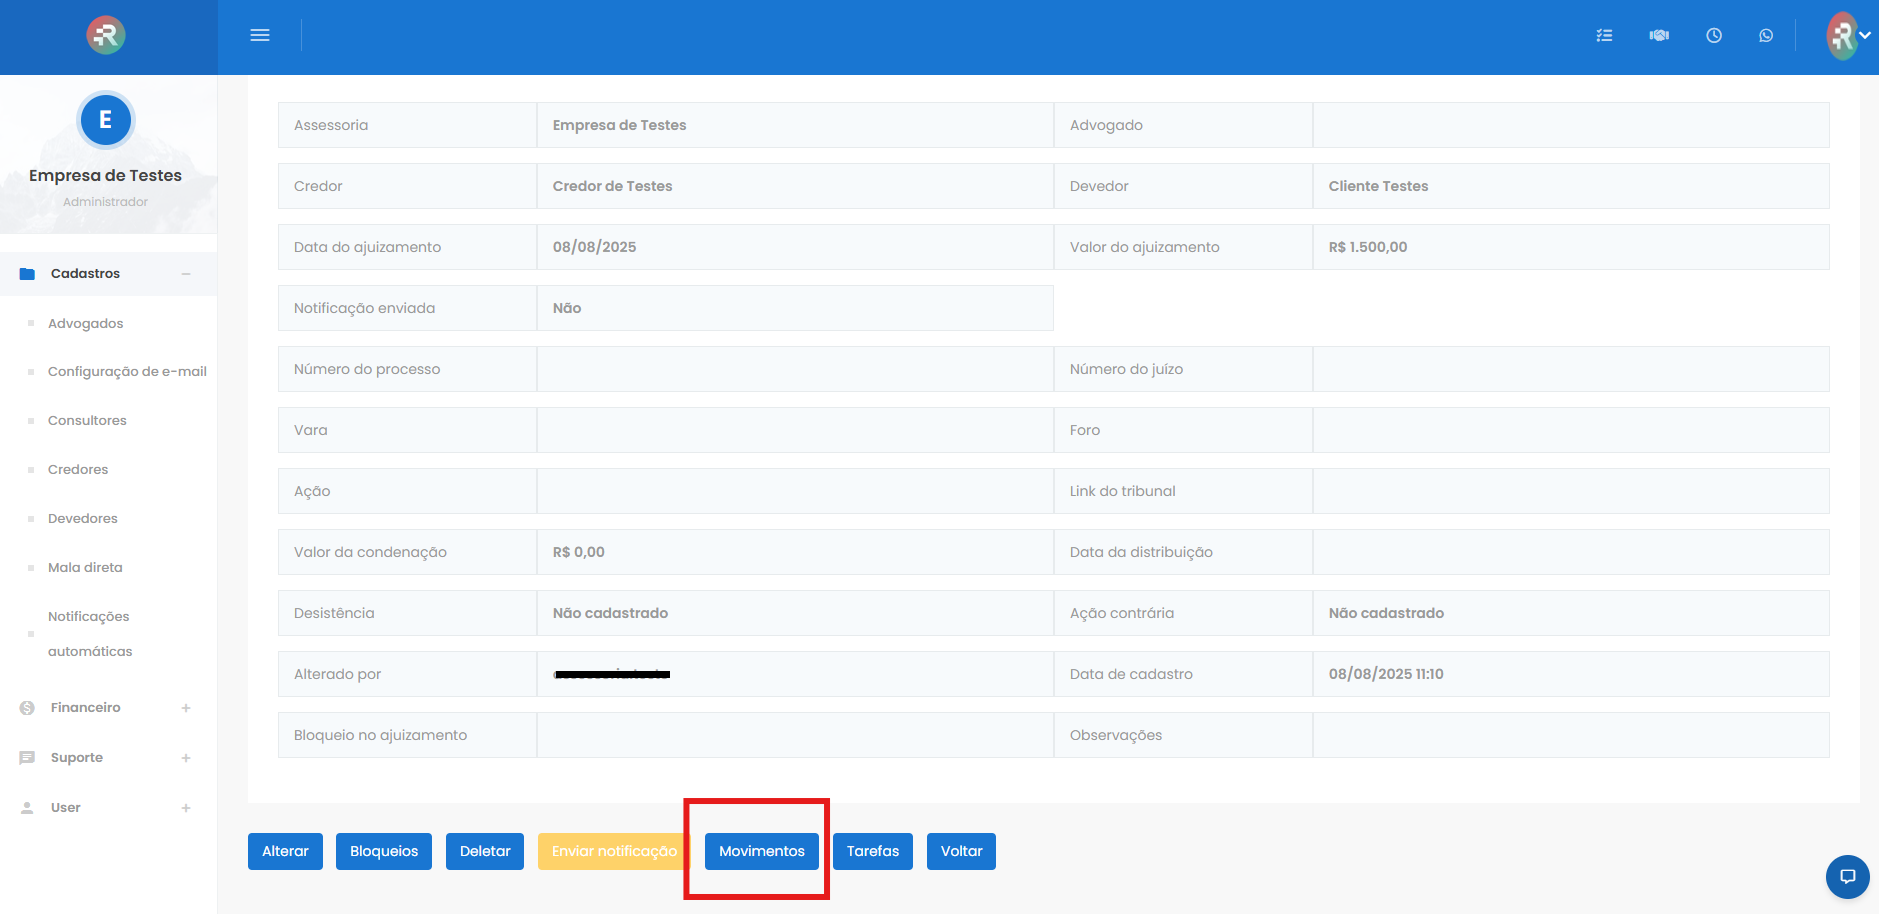Click the hamburger menu icon
This screenshot has width=1879, height=914.
260,35
